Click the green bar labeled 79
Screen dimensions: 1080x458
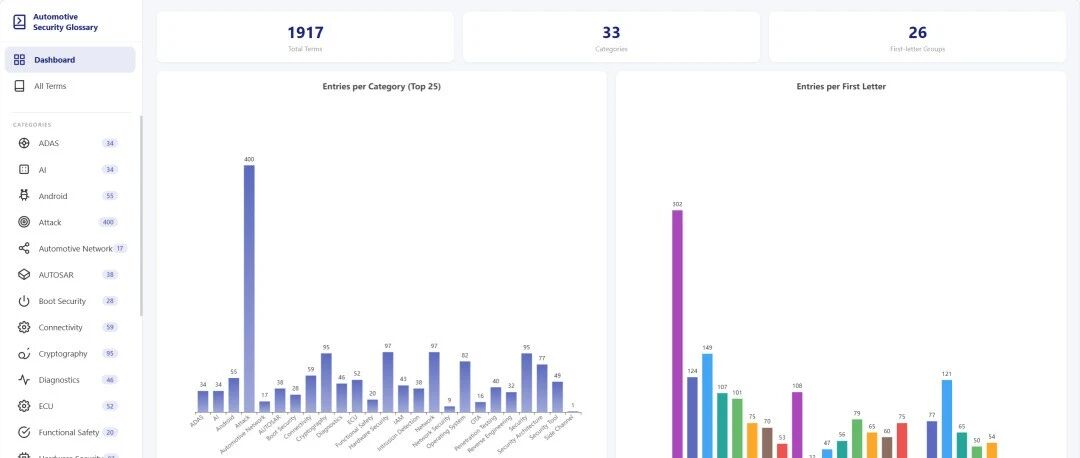click(857, 439)
